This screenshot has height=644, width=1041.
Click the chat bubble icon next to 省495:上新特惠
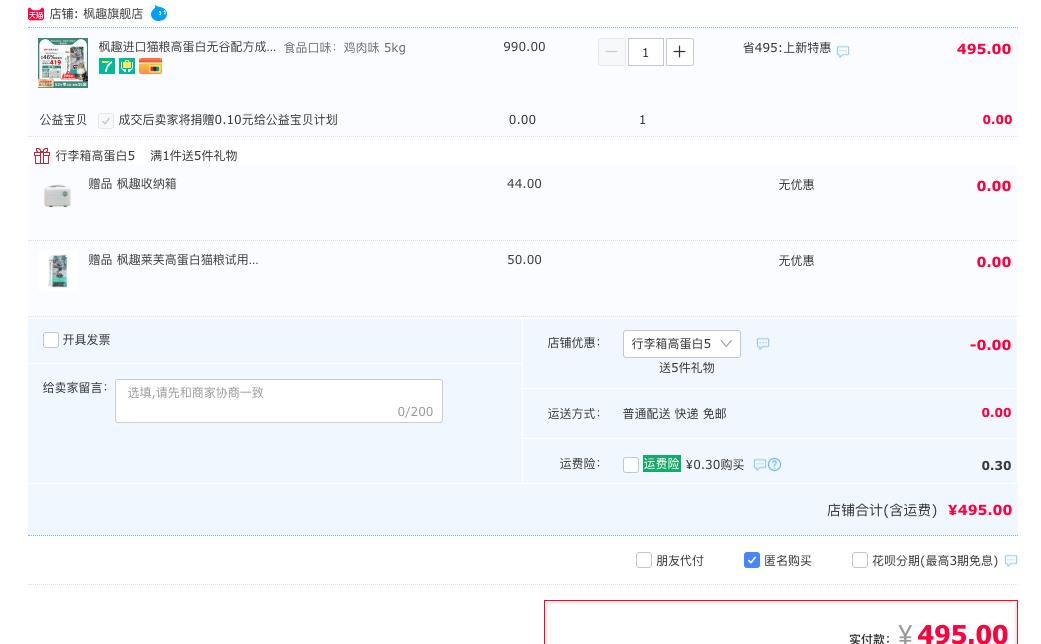843,51
